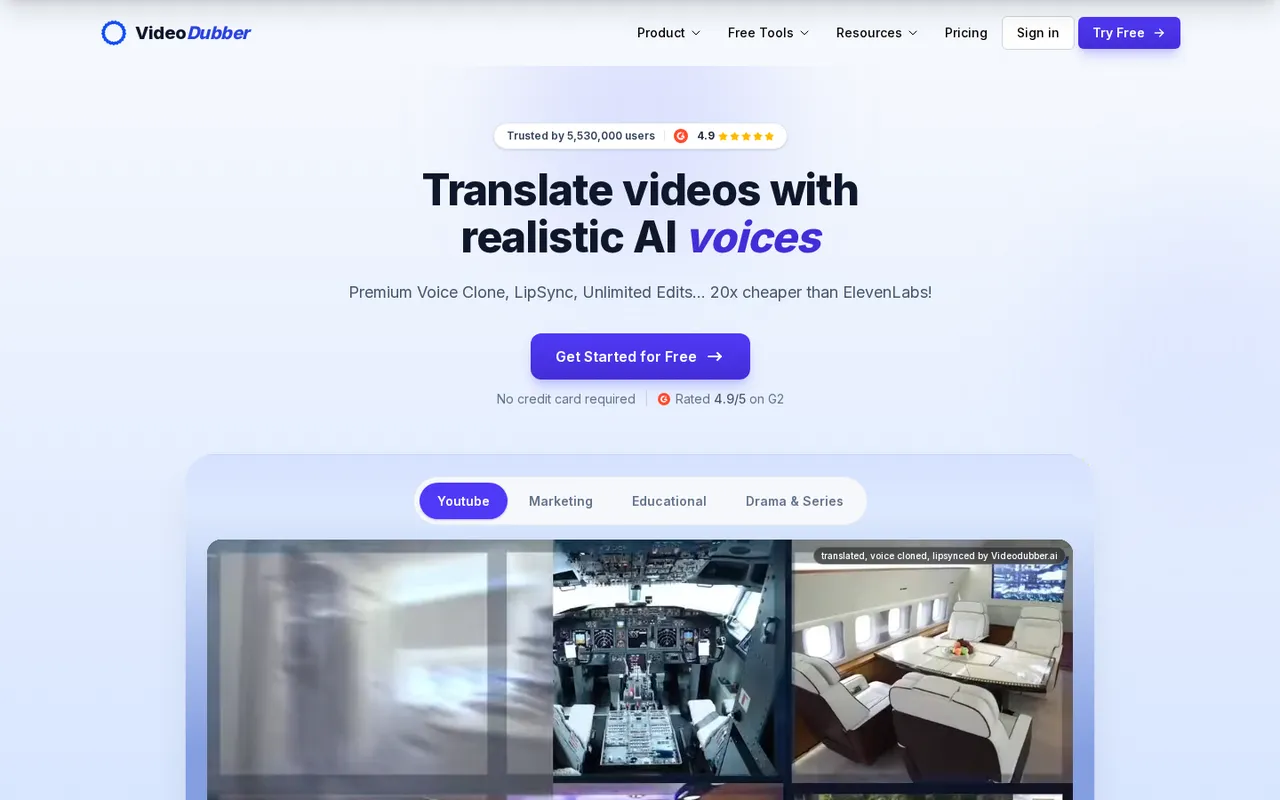Click the Try Free button
The width and height of the screenshot is (1280, 800).
coord(1129,33)
